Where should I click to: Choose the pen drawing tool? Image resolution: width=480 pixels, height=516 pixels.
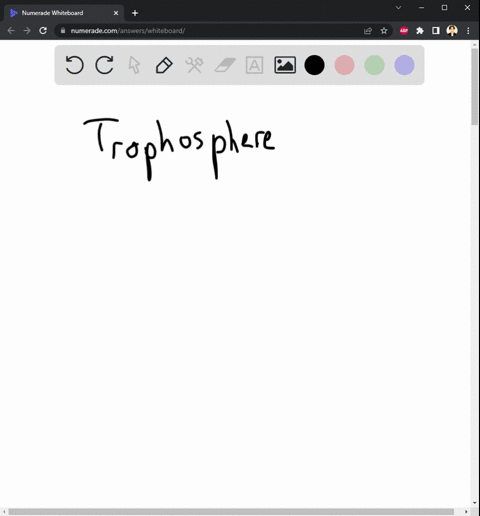(164, 65)
